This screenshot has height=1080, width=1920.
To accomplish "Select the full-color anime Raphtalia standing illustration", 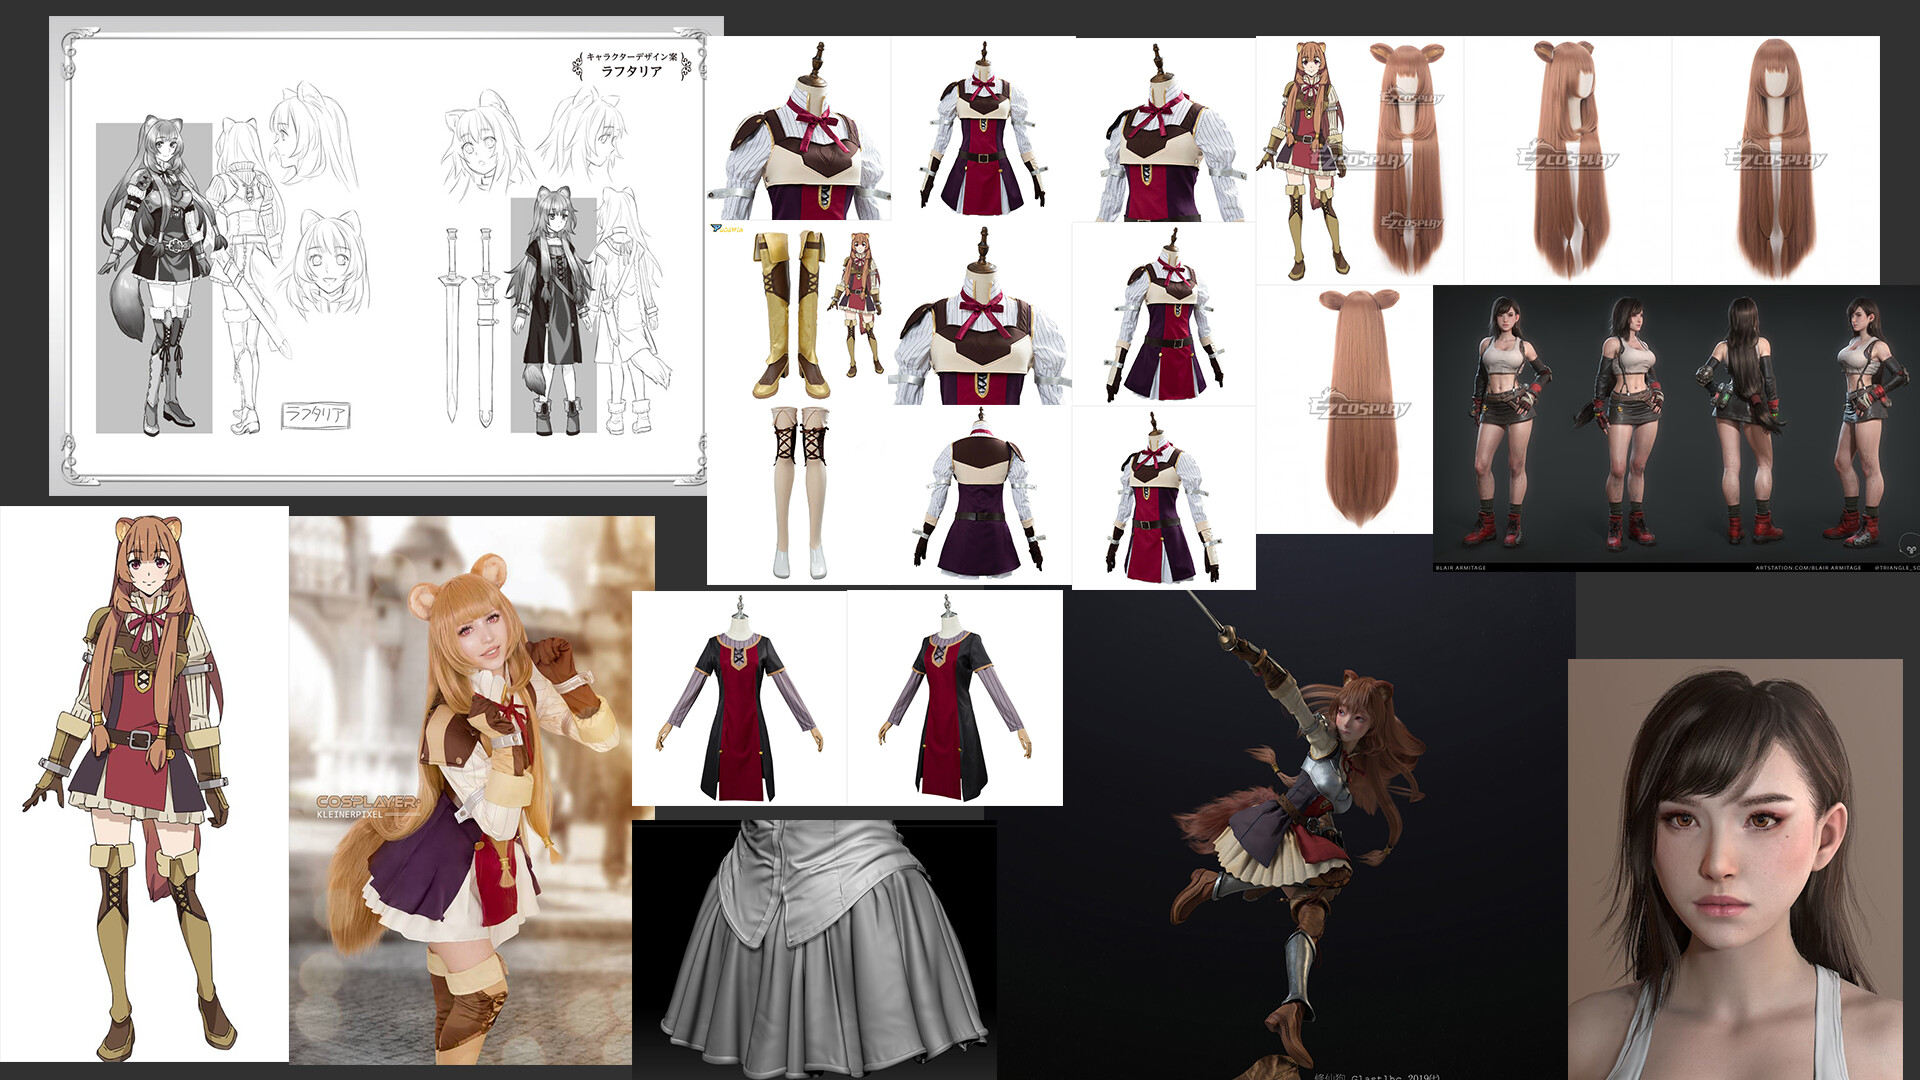I will coord(144,784).
